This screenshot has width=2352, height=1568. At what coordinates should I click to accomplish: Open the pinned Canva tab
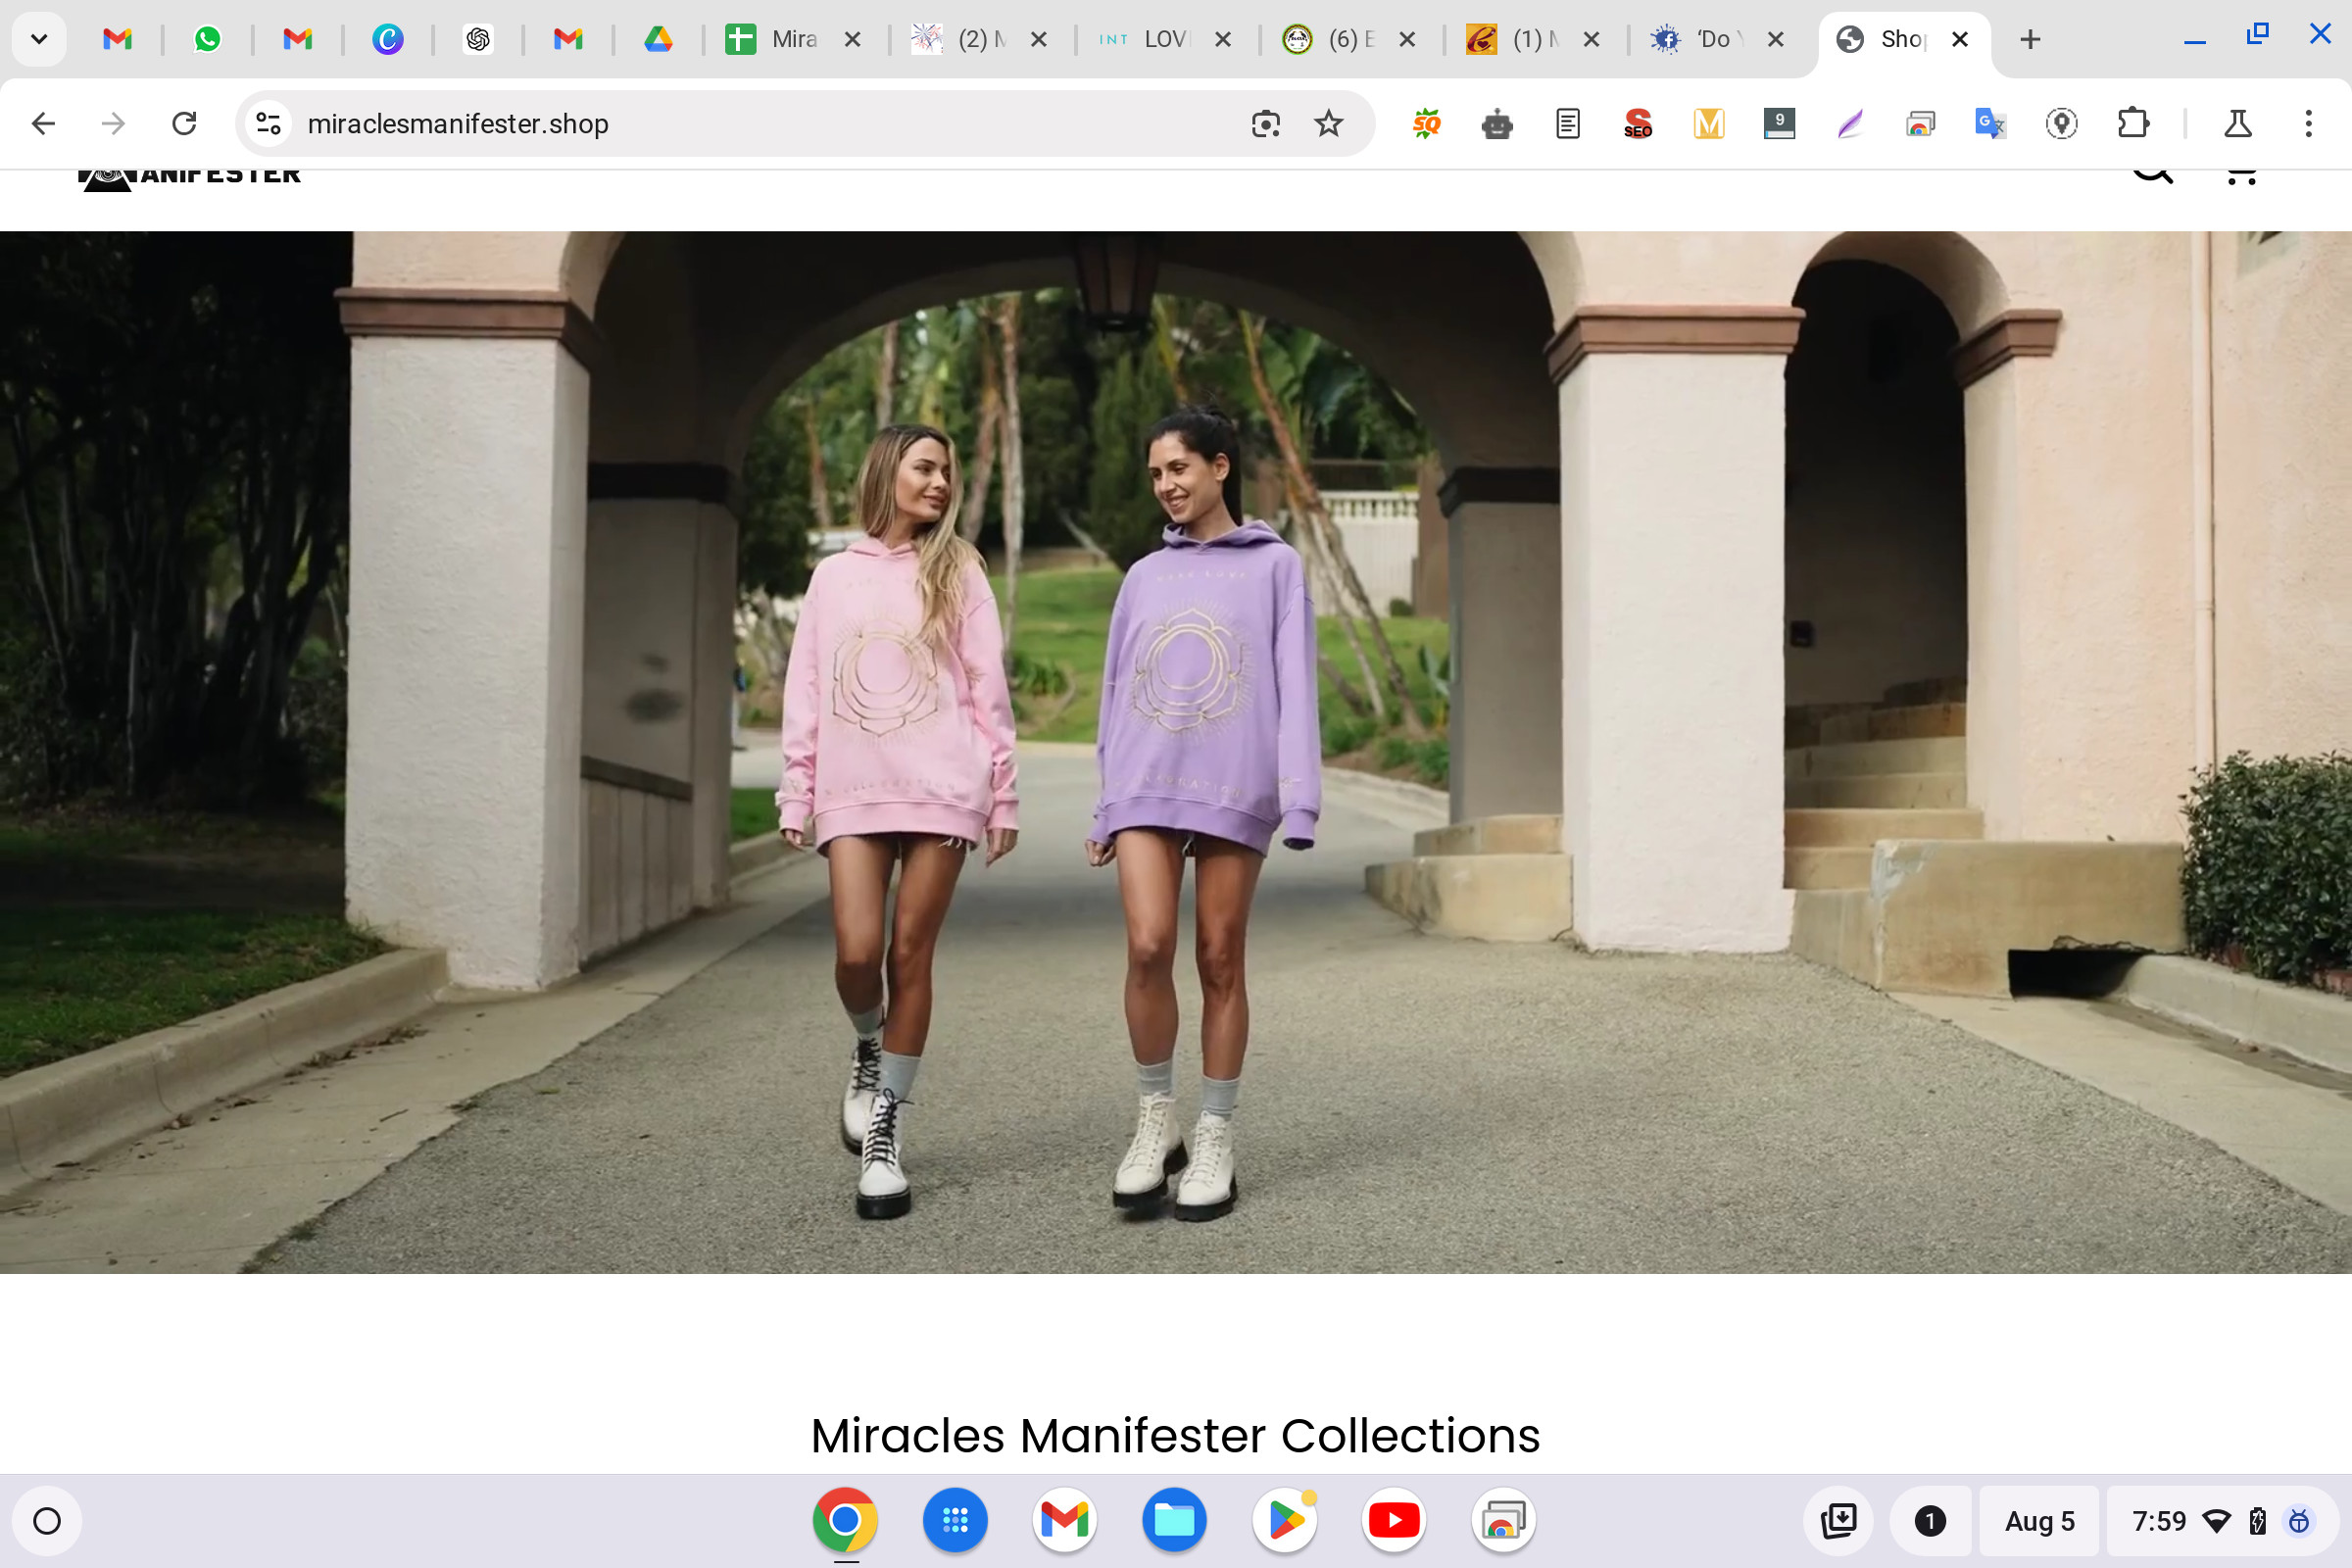tap(388, 39)
